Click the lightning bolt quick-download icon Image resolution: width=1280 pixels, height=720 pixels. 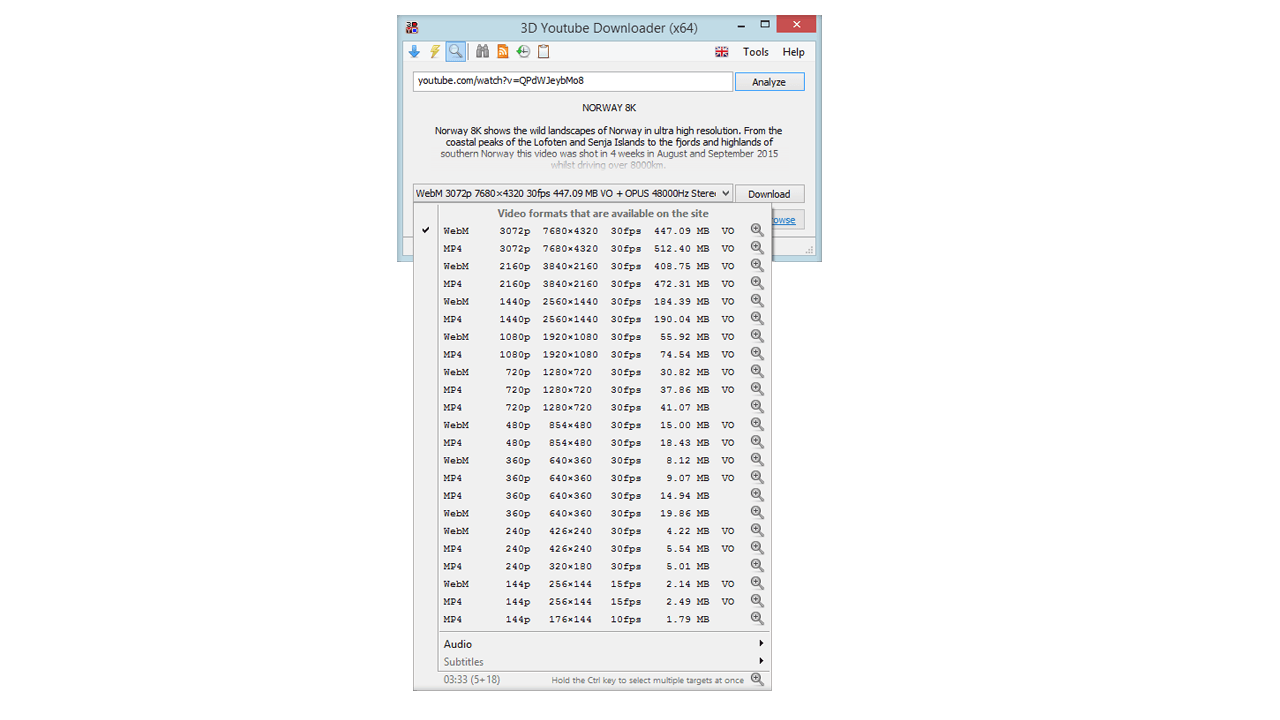tap(434, 51)
